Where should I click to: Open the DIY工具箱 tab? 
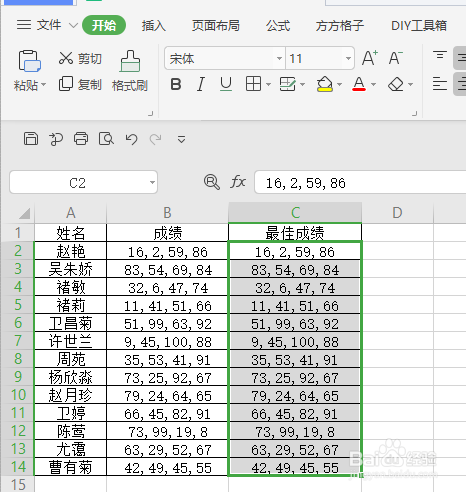419,25
